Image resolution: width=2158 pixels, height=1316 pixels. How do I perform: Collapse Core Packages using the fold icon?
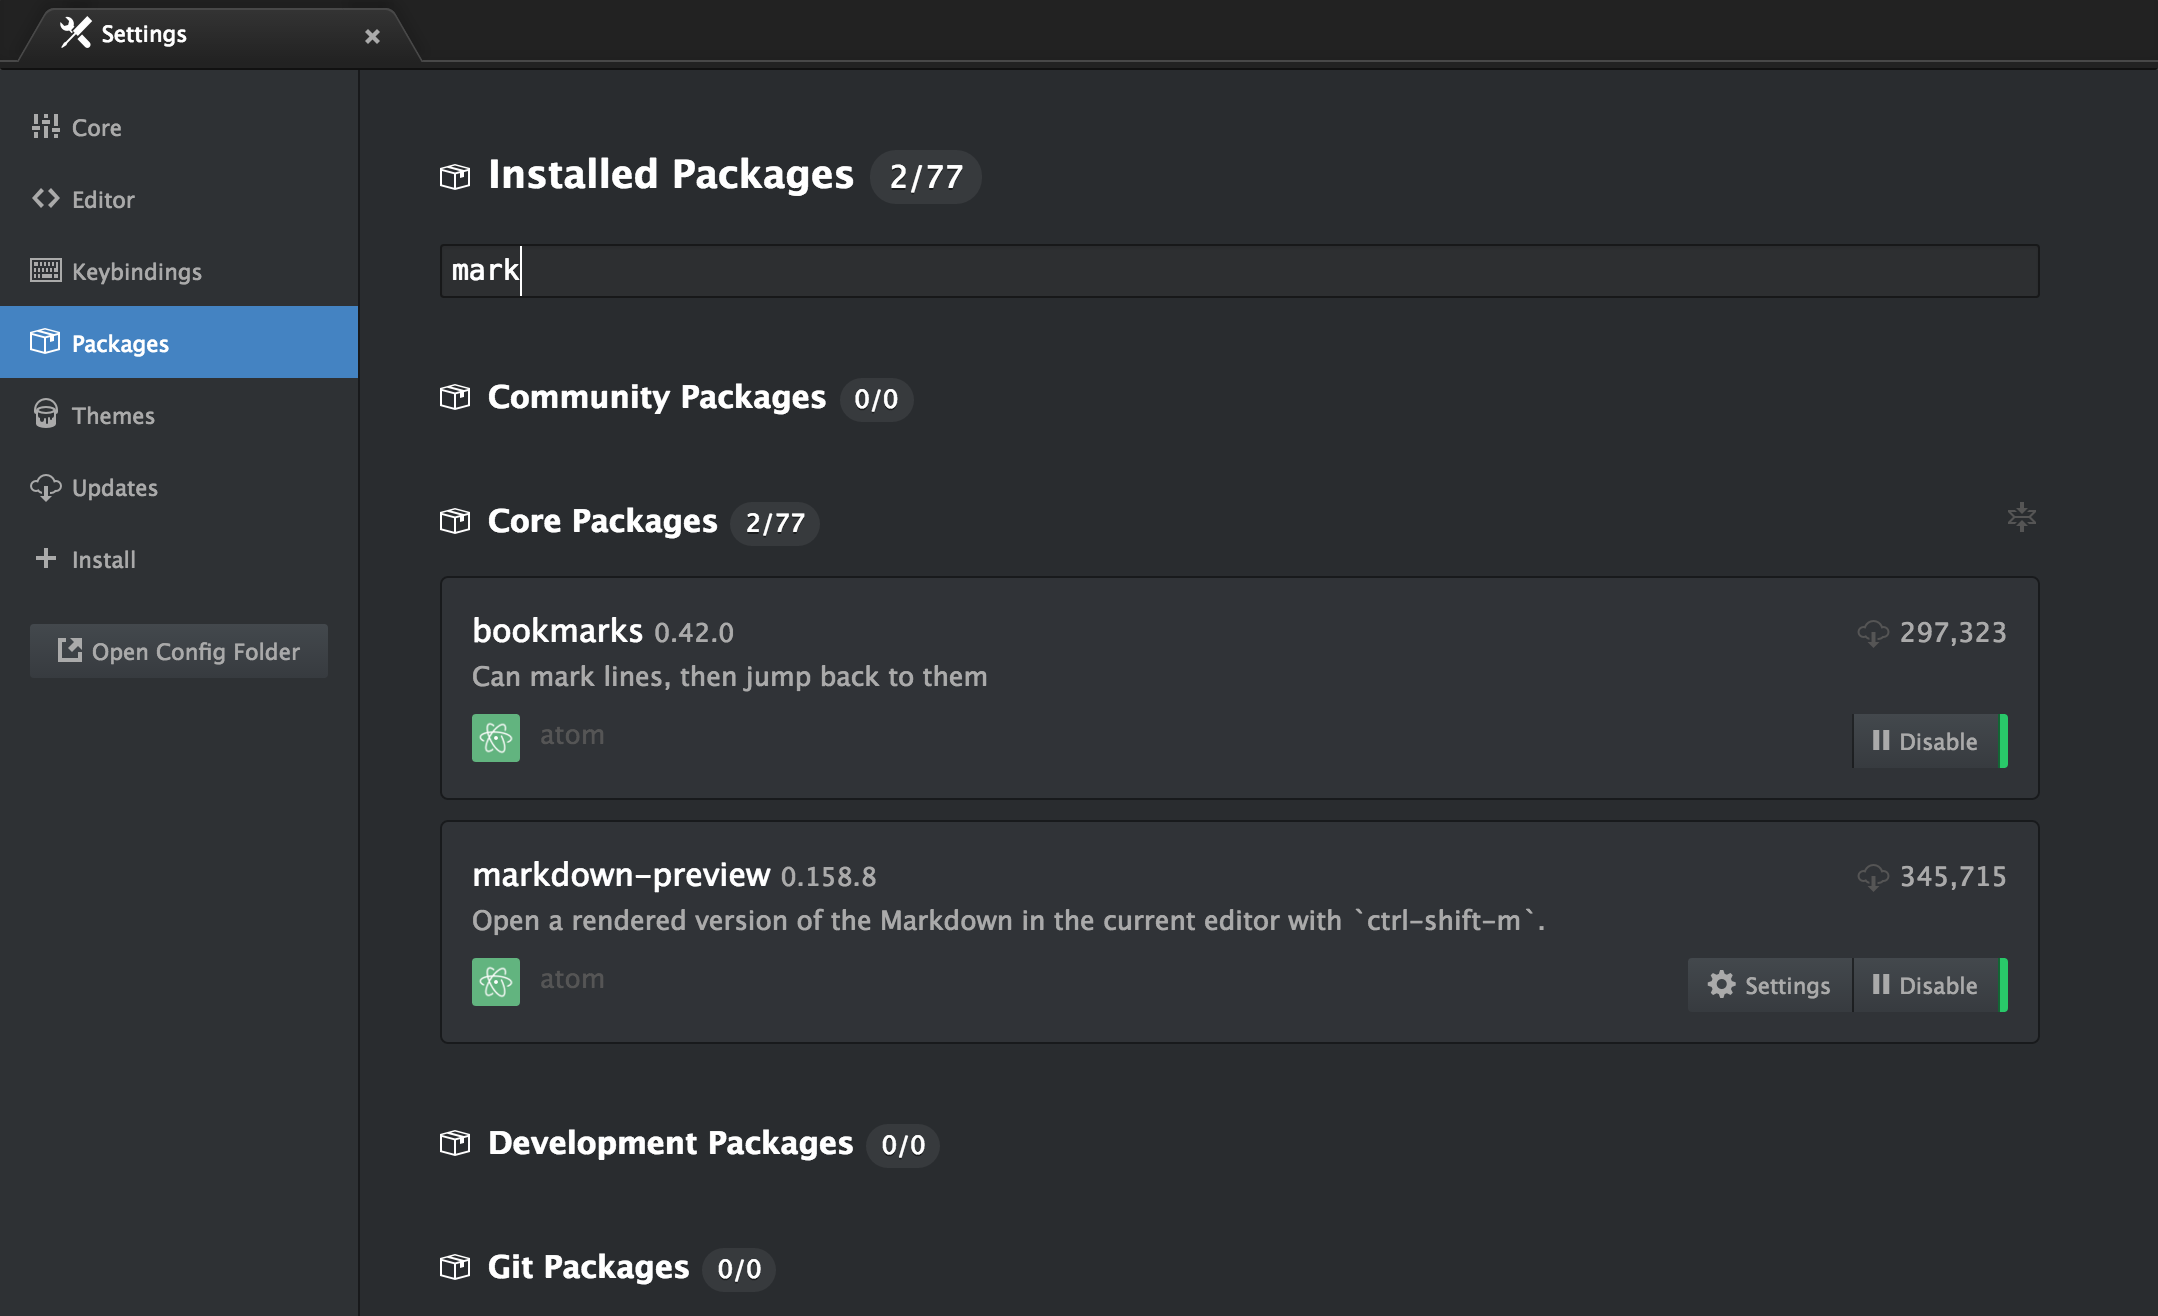click(2021, 517)
